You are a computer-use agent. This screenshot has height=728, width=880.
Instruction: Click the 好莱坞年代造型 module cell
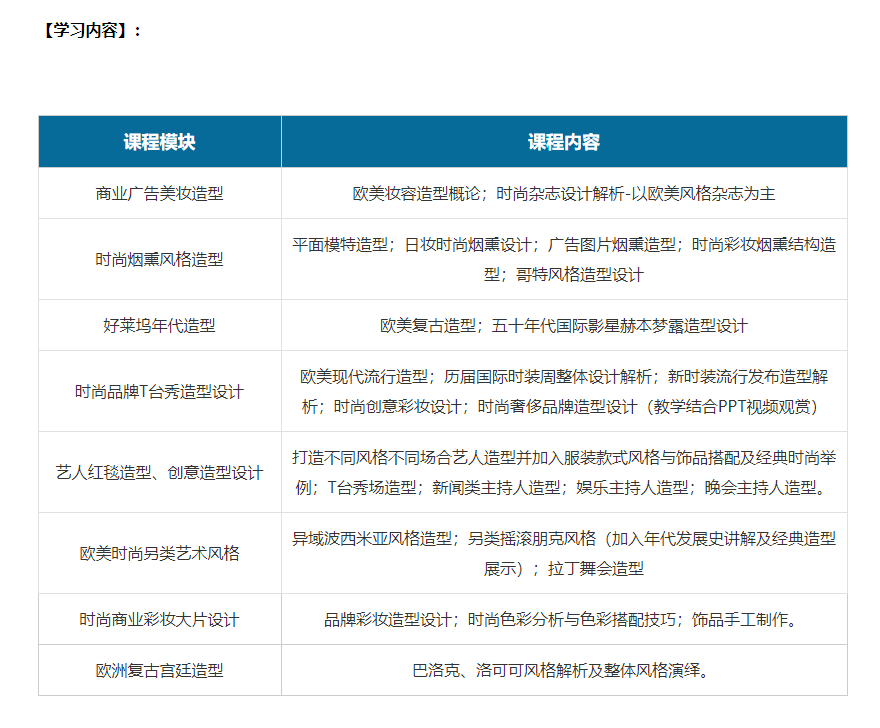[x=160, y=325]
